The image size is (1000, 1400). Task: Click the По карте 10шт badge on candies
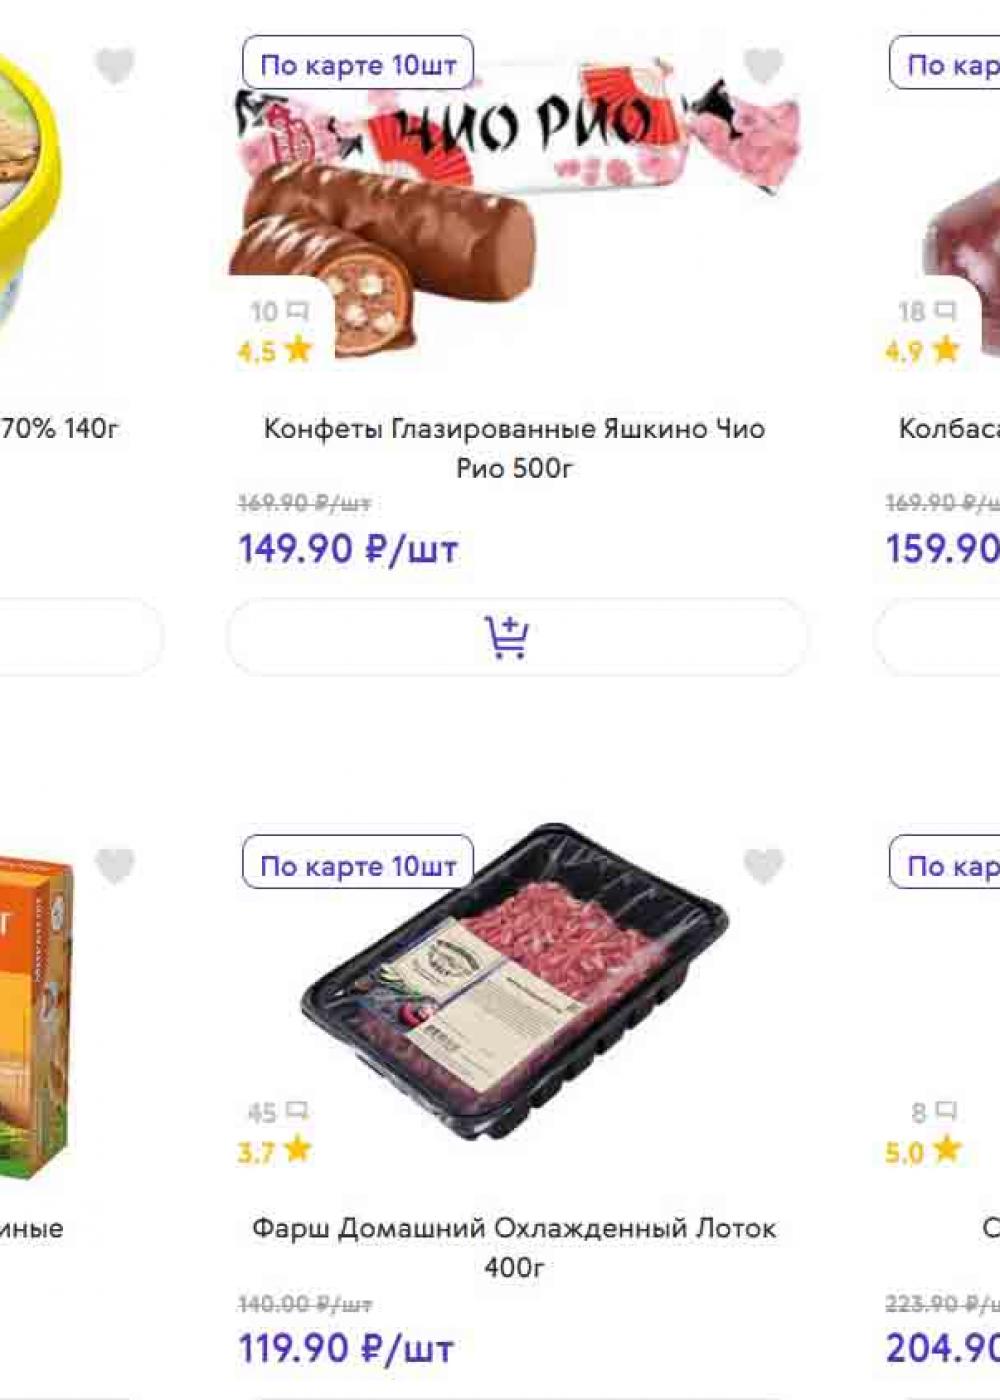coord(358,65)
